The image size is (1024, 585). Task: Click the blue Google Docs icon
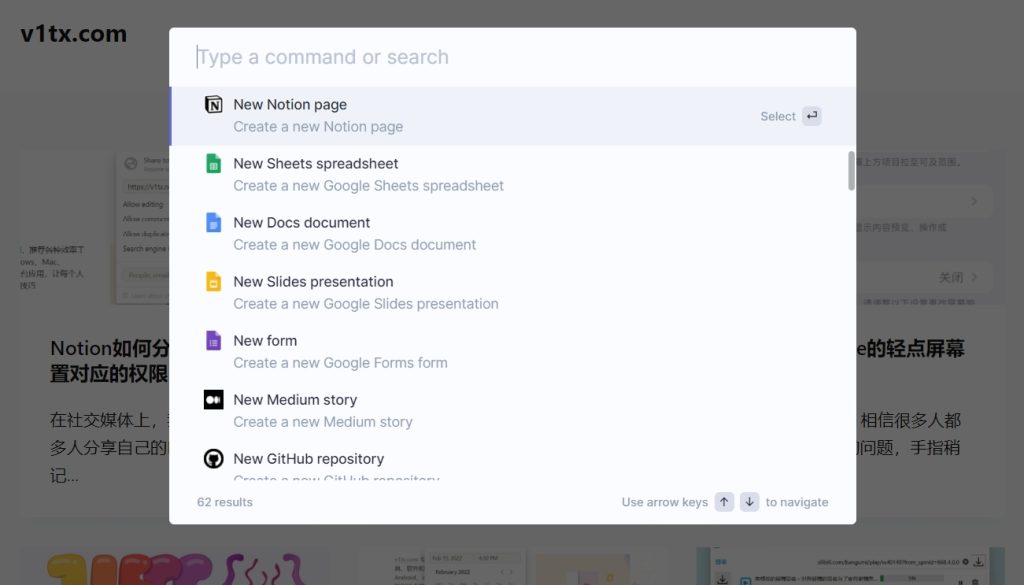click(214, 223)
